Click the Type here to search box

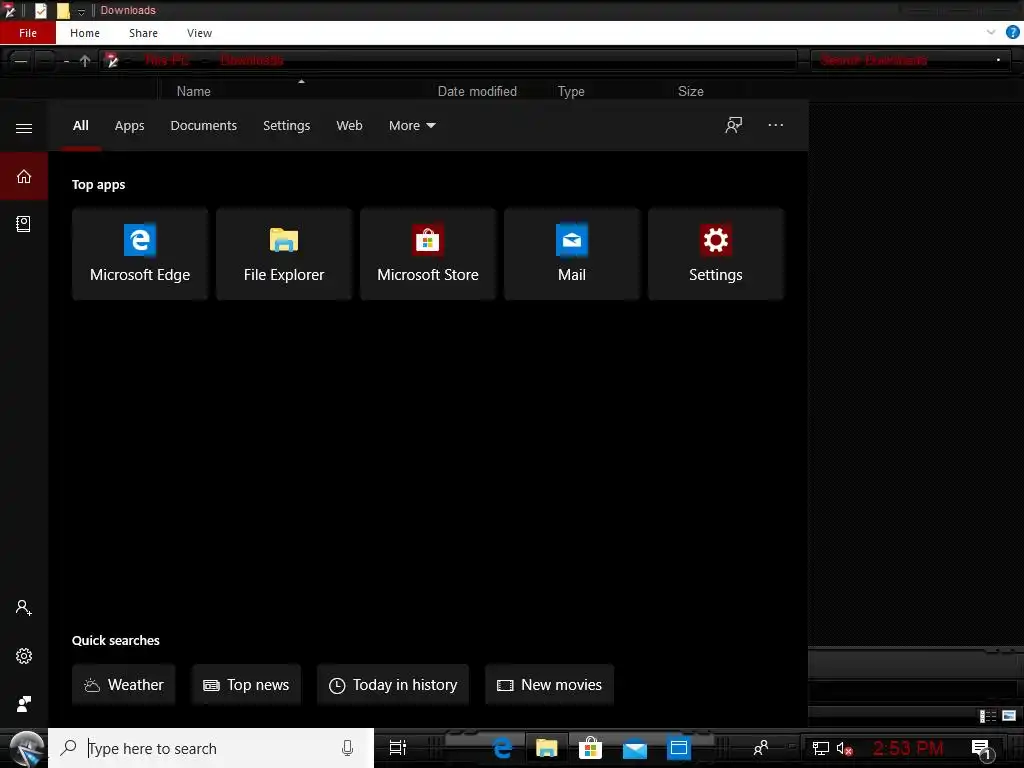tap(211, 748)
